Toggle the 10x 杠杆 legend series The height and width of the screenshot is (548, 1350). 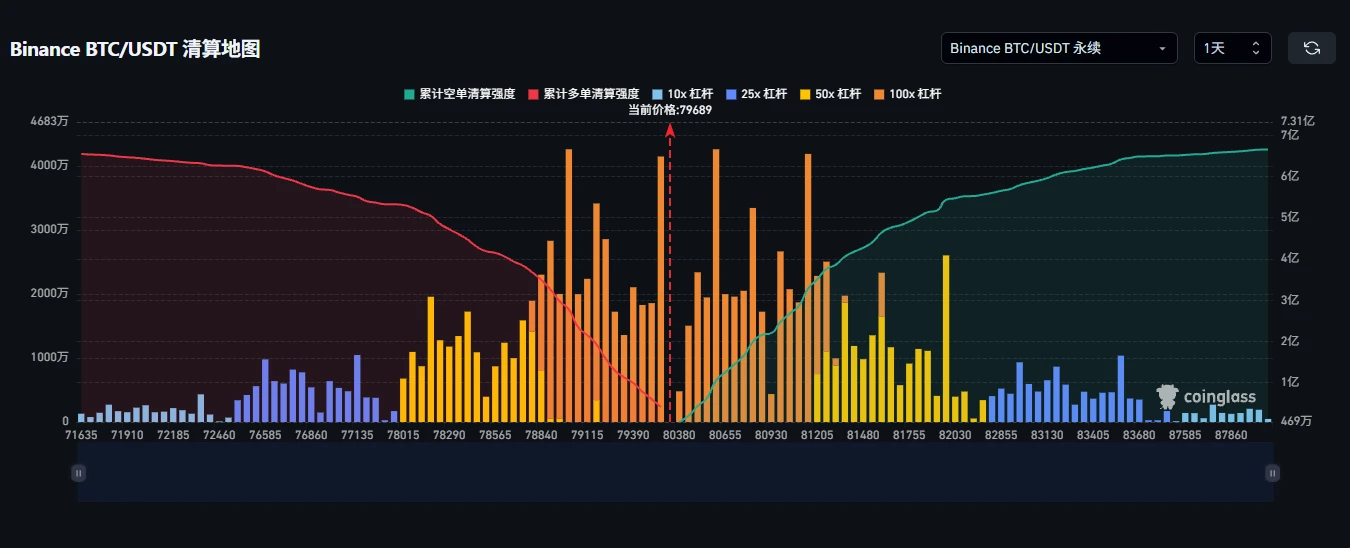(682, 94)
